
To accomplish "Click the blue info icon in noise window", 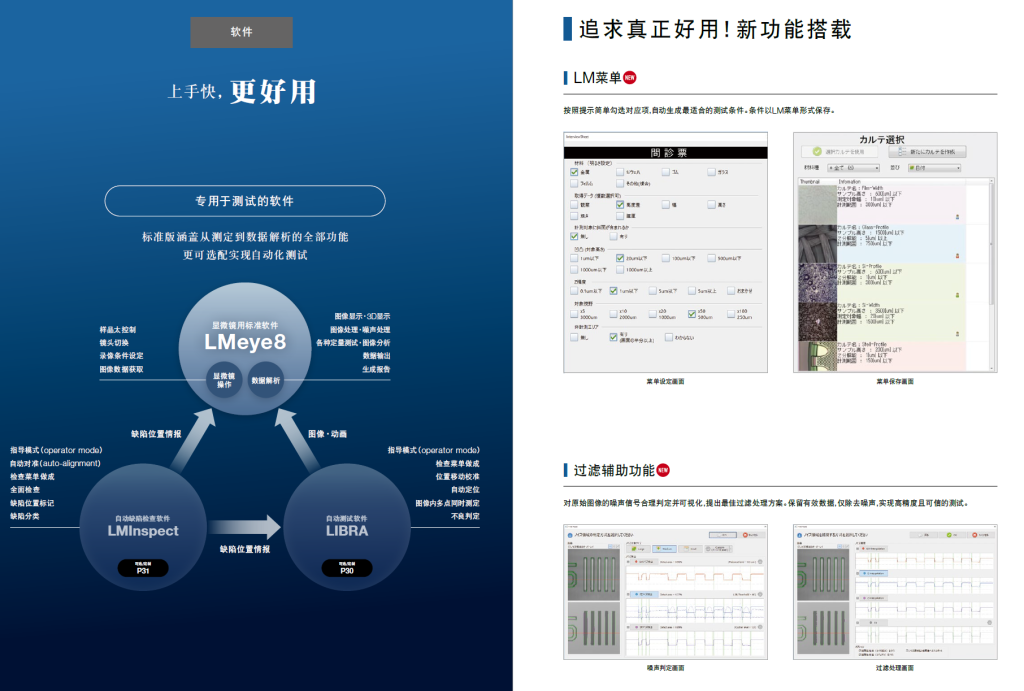I will tap(571, 537).
